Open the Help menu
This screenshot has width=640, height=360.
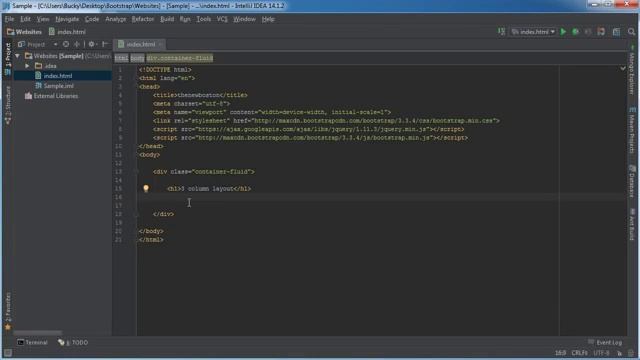[x=268, y=19]
